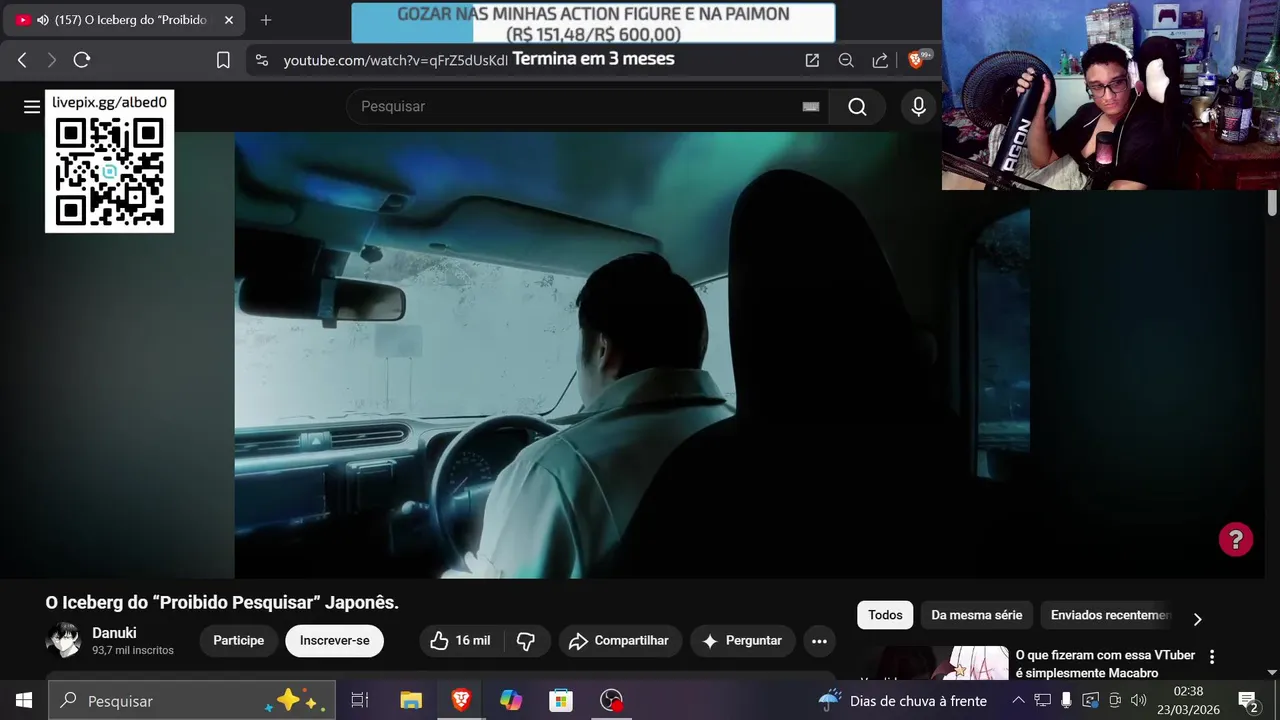This screenshot has width=1280, height=720.
Task: Click the browser address bar URL
Action: pyautogui.click(x=396, y=60)
